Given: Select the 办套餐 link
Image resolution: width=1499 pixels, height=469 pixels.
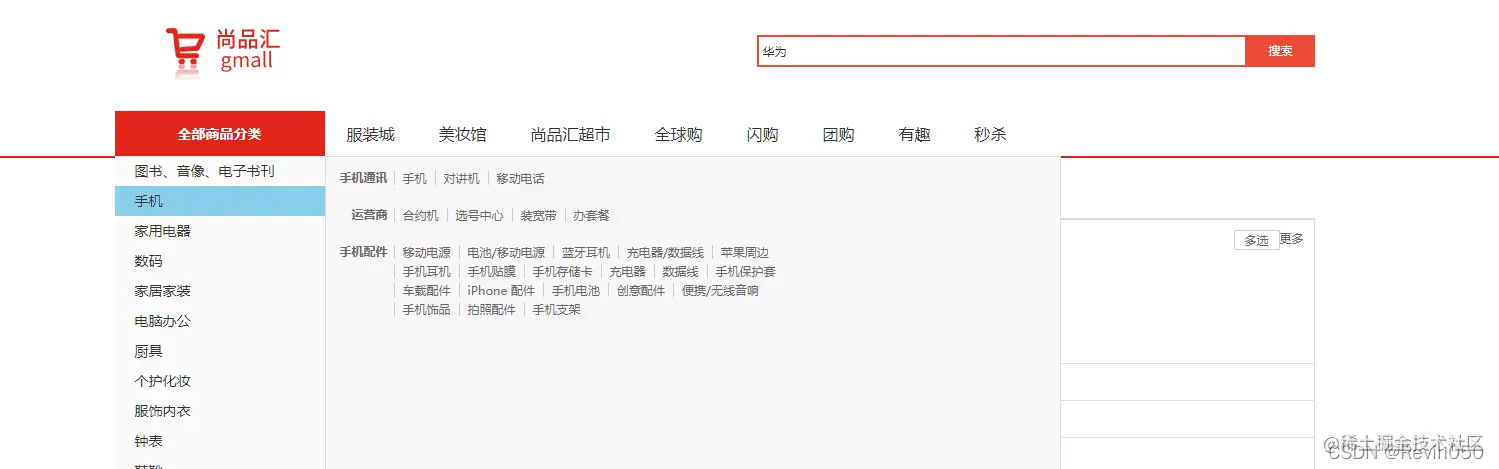Looking at the screenshot, I should [x=592, y=215].
